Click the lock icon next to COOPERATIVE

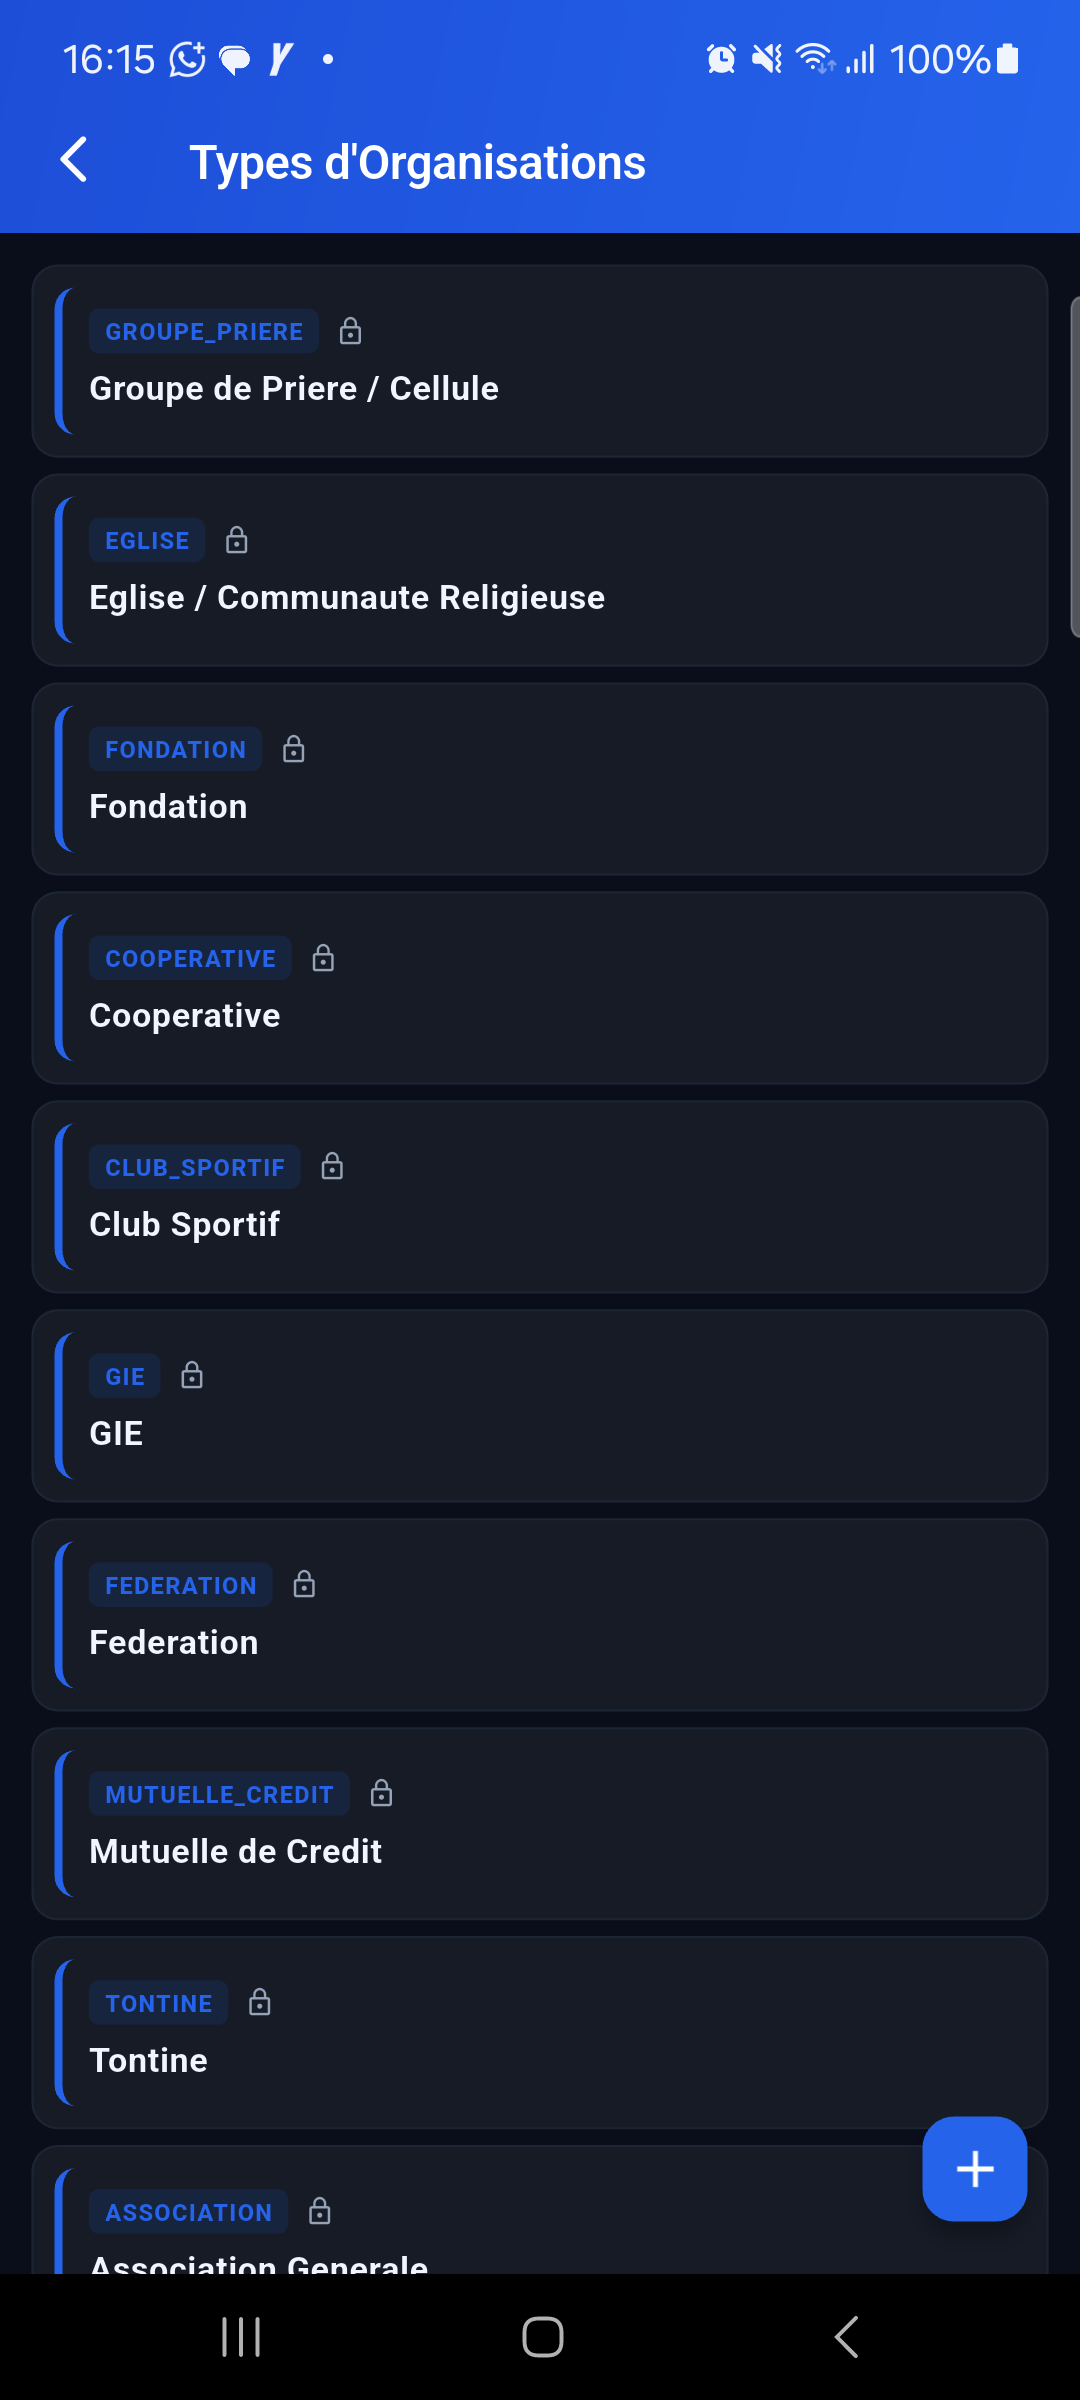(x=323, y=958)
